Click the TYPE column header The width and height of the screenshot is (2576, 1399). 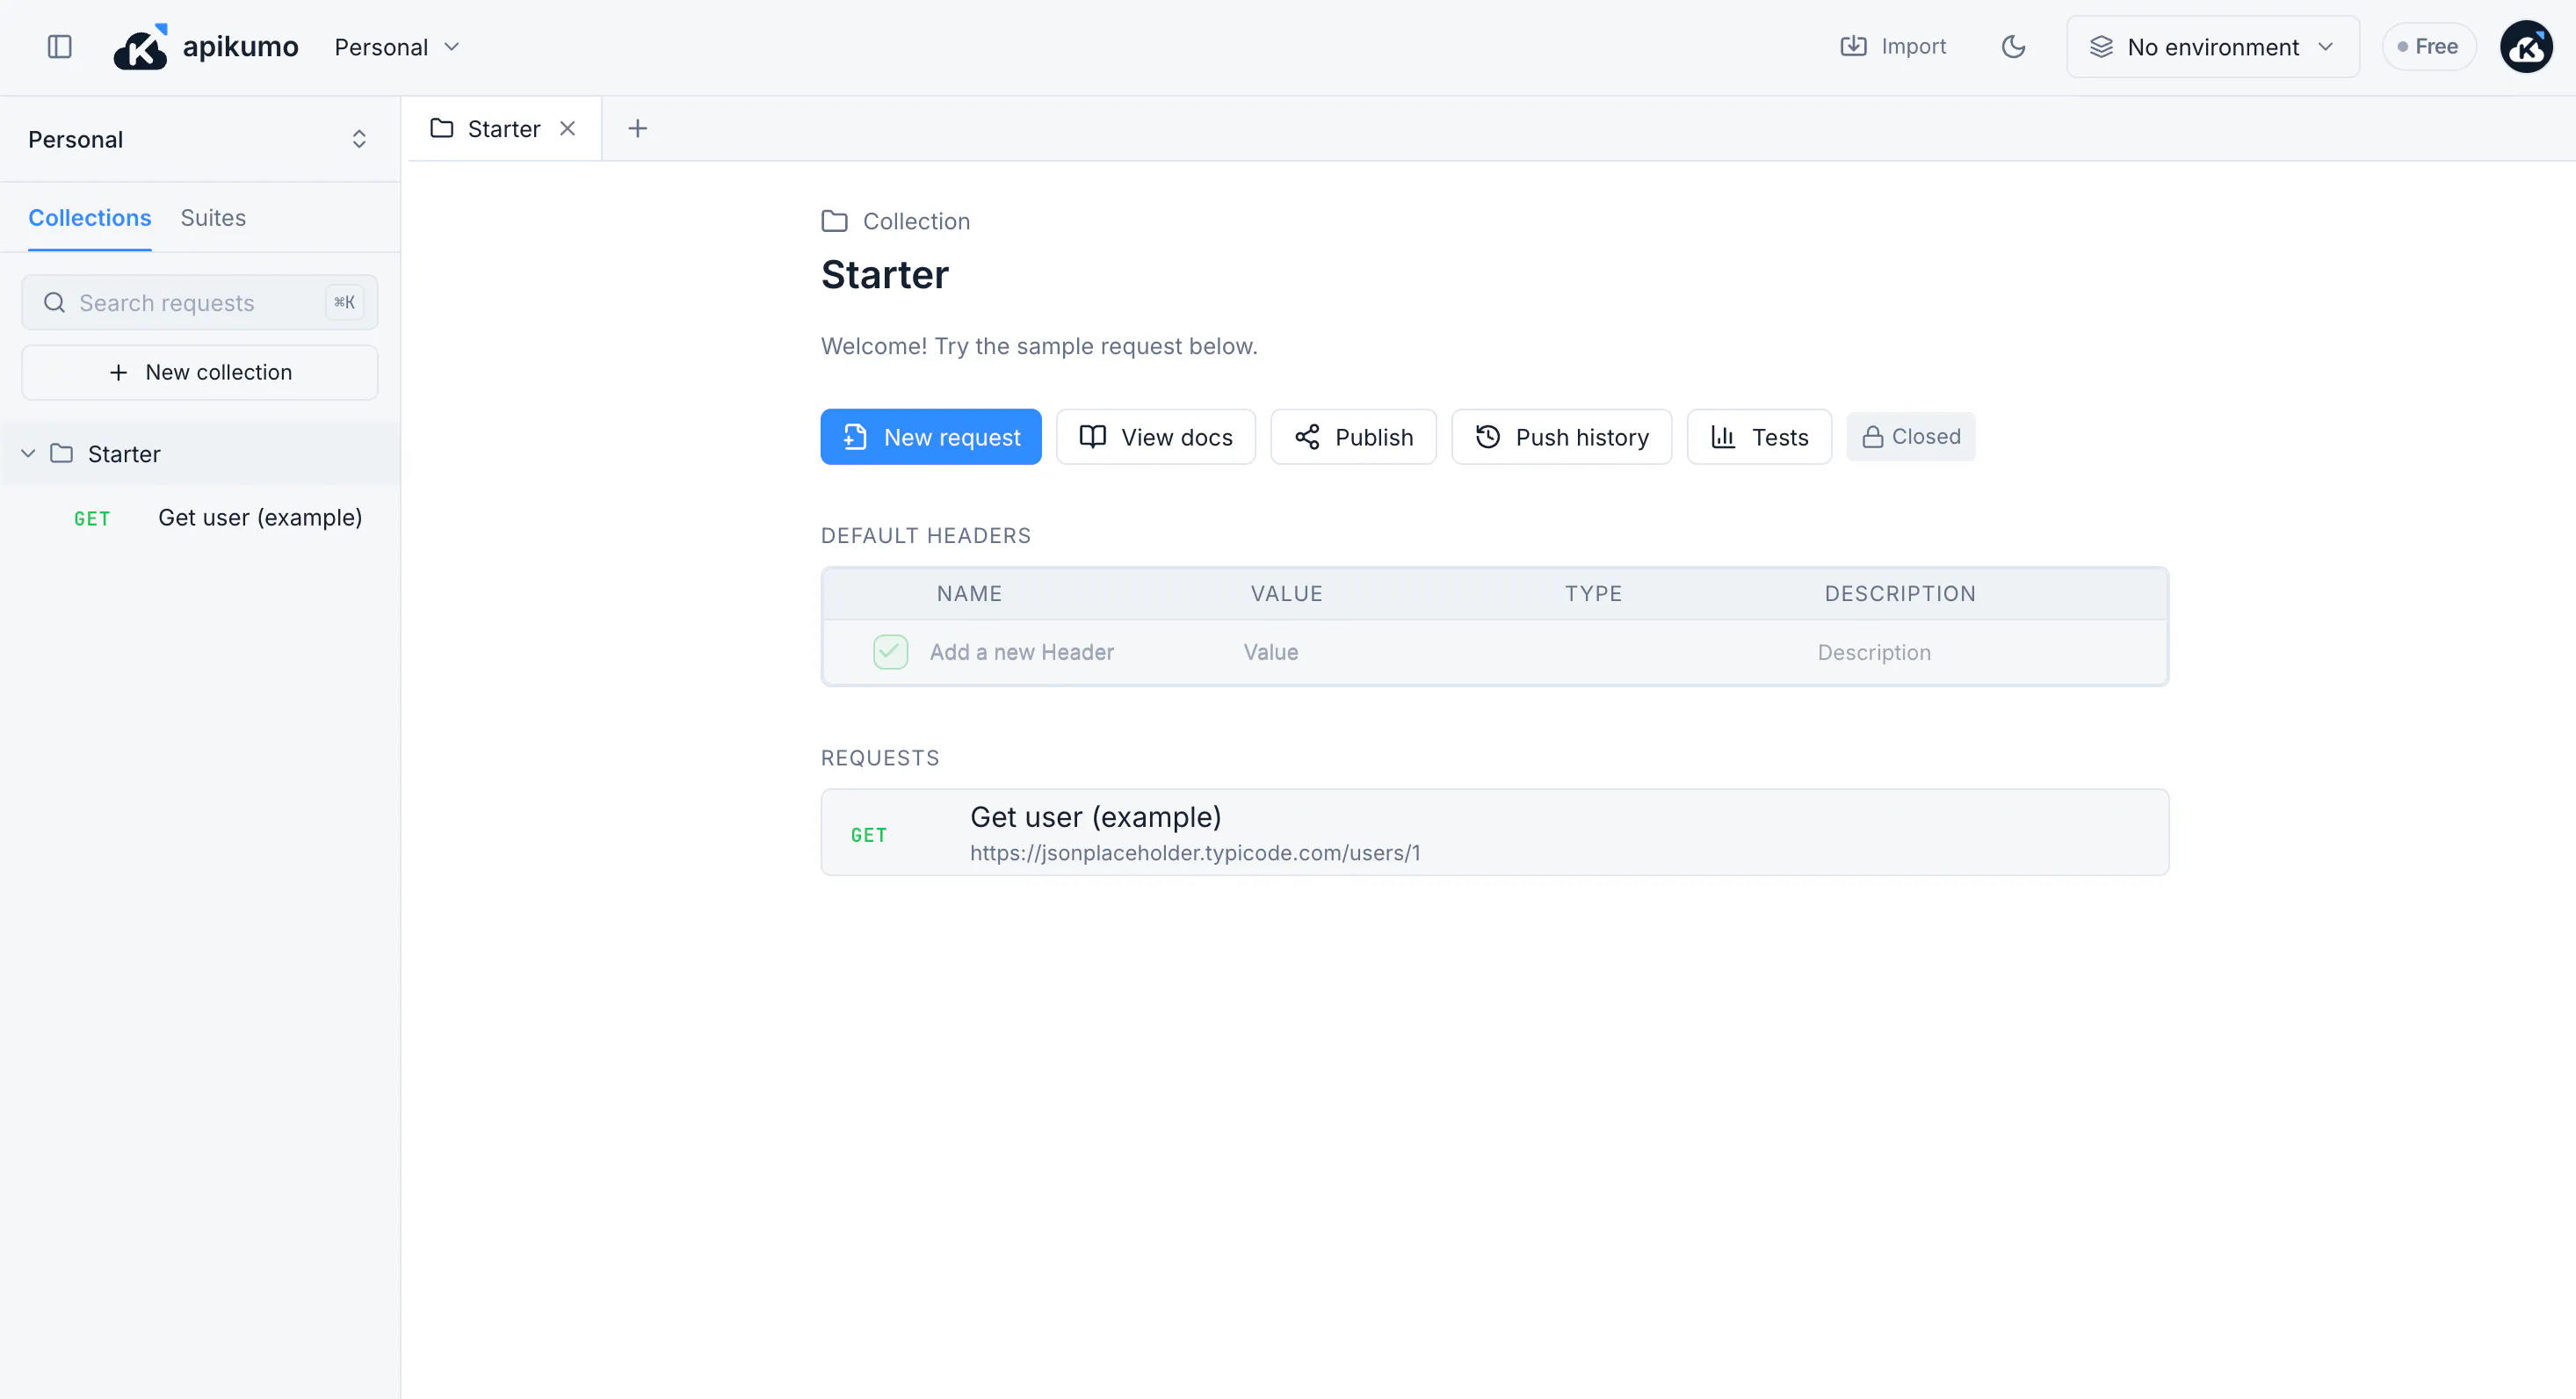point(1593,594)
